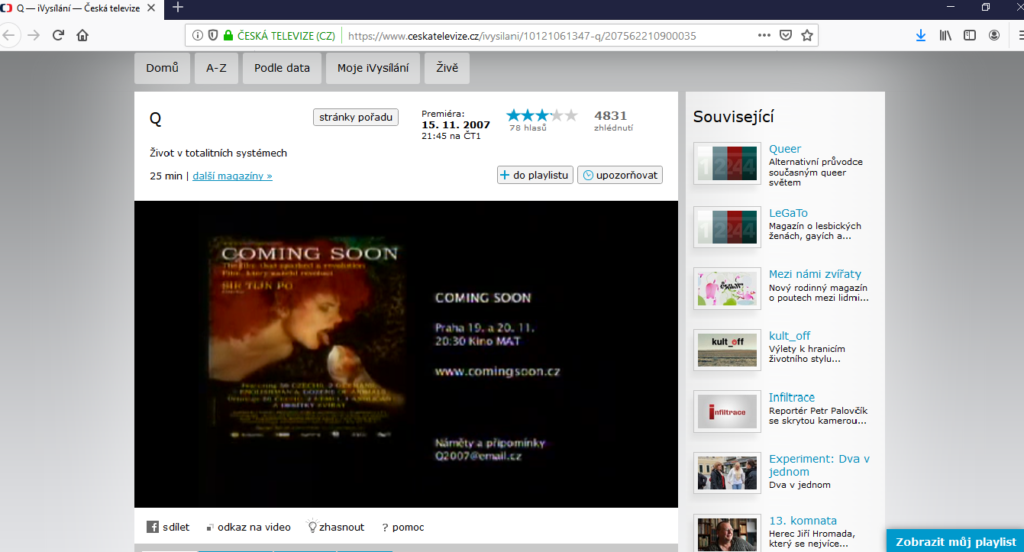
Task: Click the premiere date 15. 11. 2007
Action: pyautogui.click(x=455, y=125)
